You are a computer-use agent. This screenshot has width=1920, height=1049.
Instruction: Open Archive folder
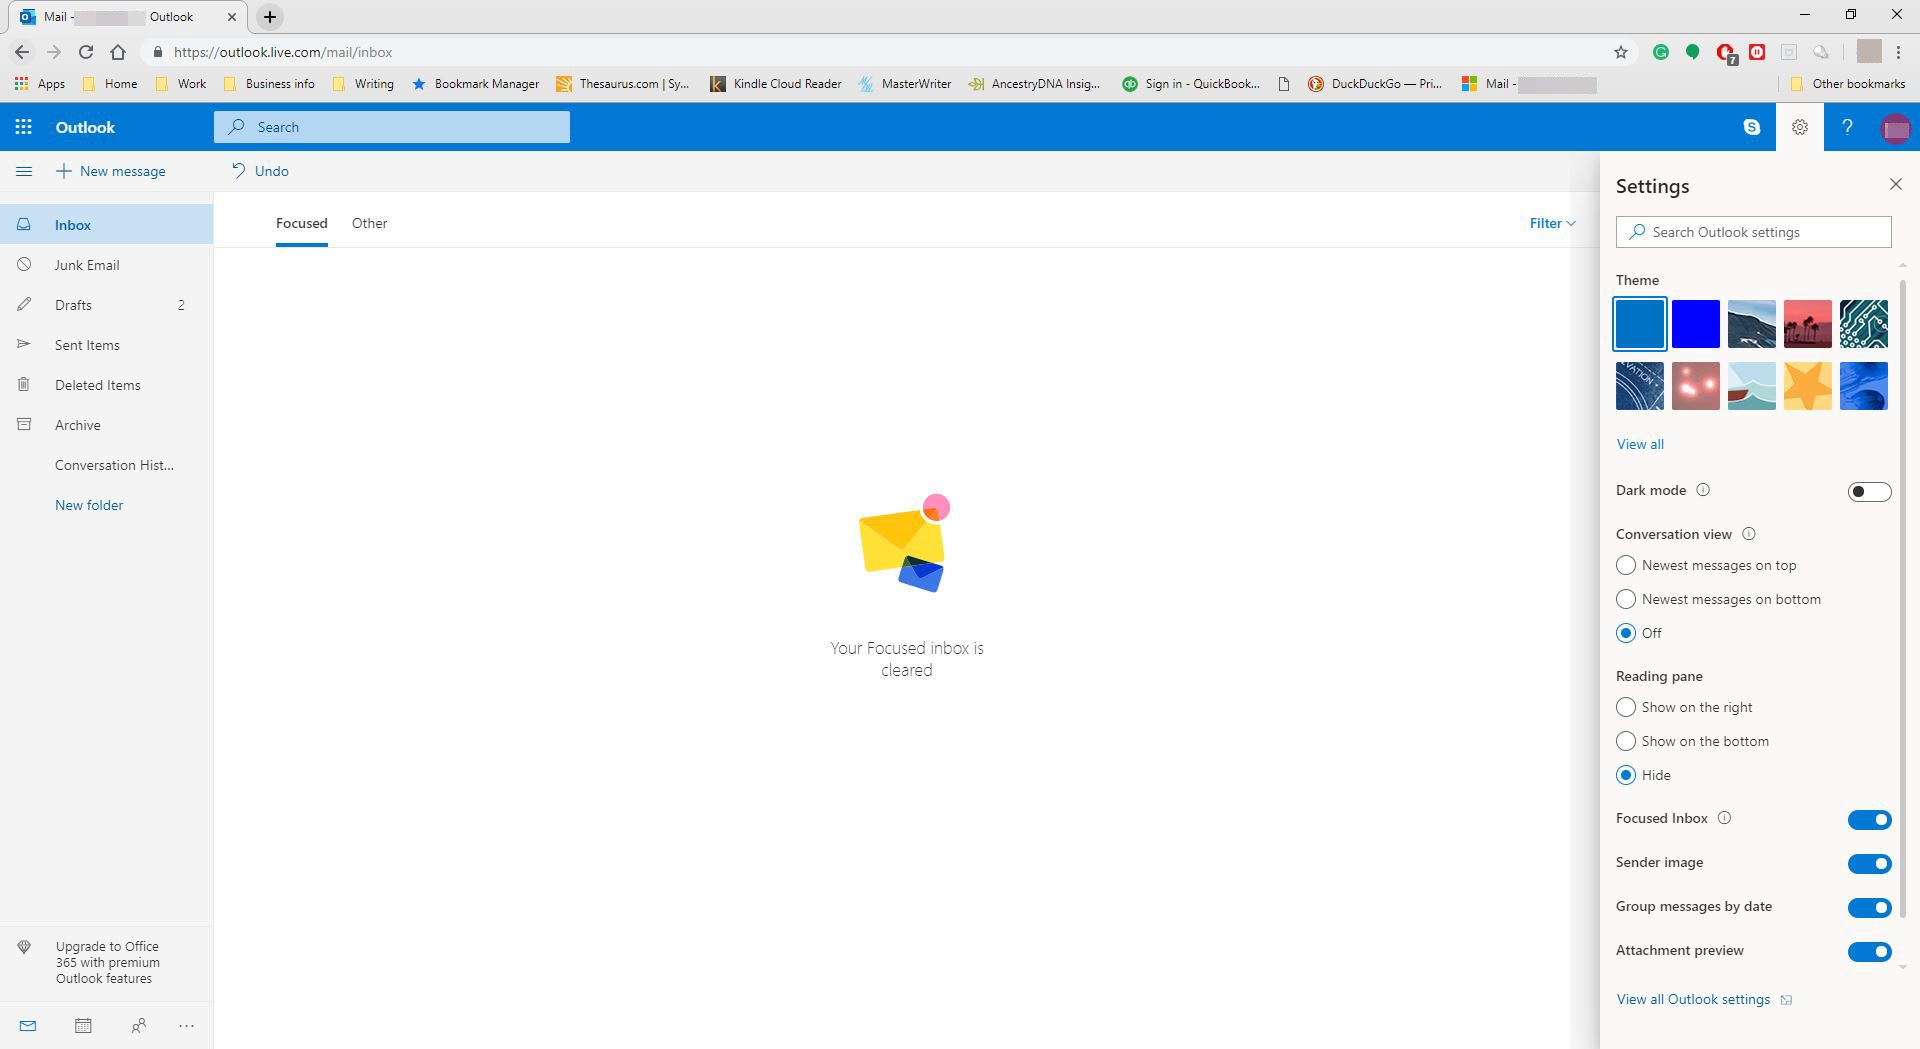click(x=106, y=425)
